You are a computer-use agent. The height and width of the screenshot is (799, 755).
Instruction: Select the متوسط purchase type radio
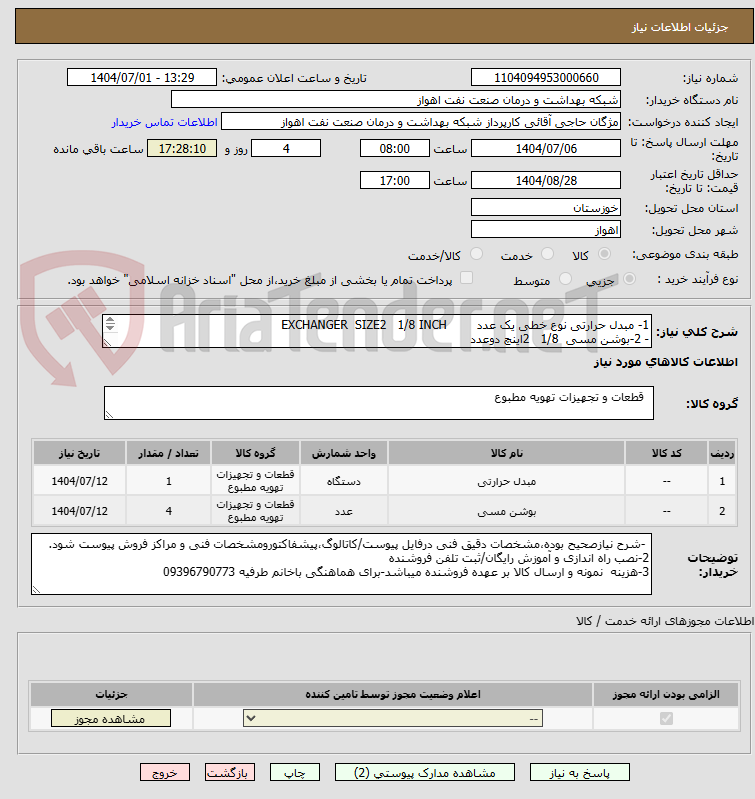tap(565, 279)
